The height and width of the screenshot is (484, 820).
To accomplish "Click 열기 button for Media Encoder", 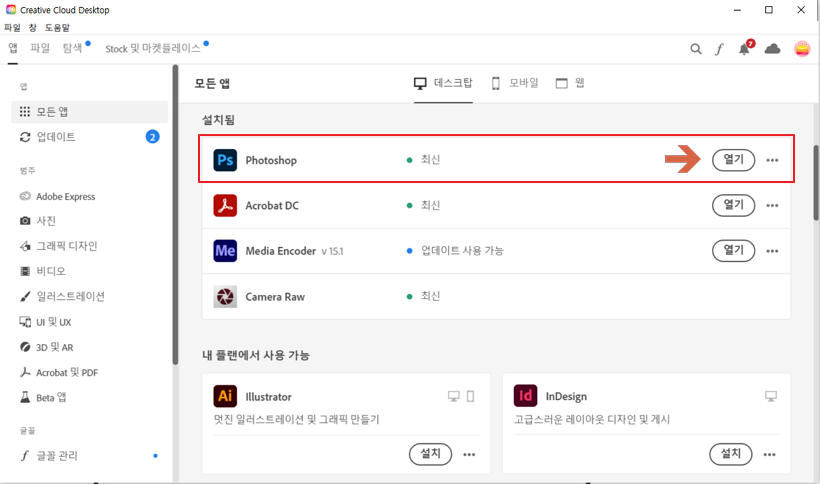I will 733,251.
